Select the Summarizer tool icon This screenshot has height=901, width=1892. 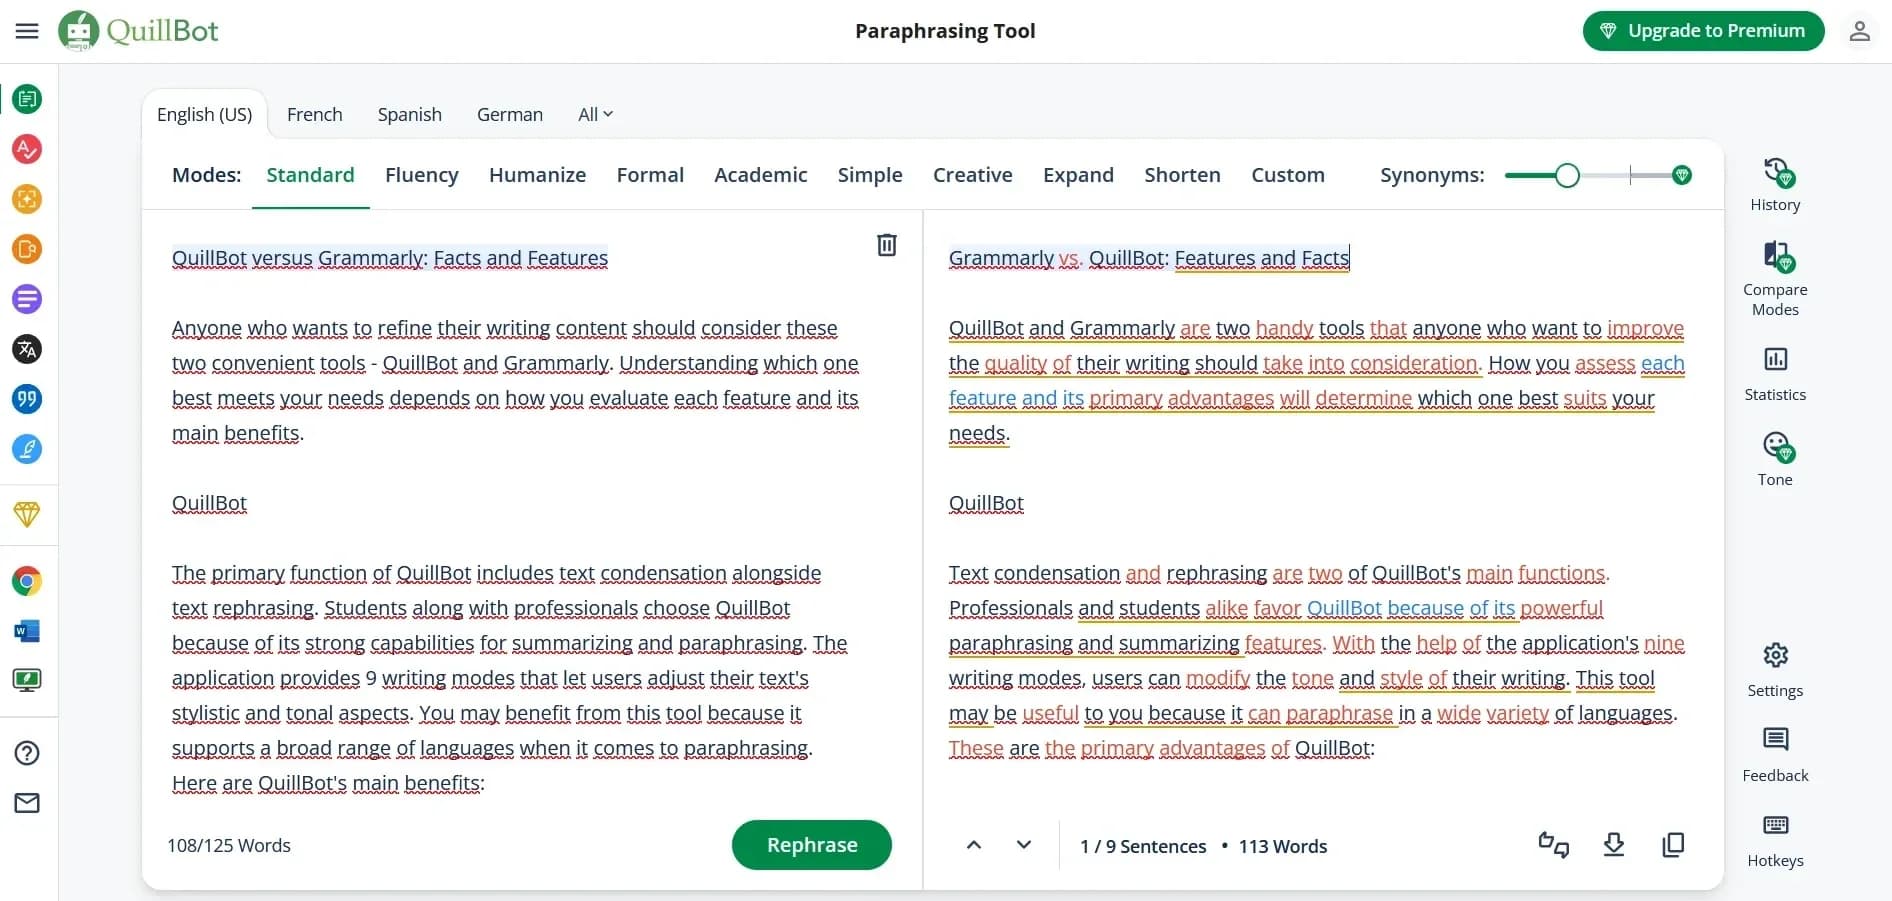coord(27,299)
